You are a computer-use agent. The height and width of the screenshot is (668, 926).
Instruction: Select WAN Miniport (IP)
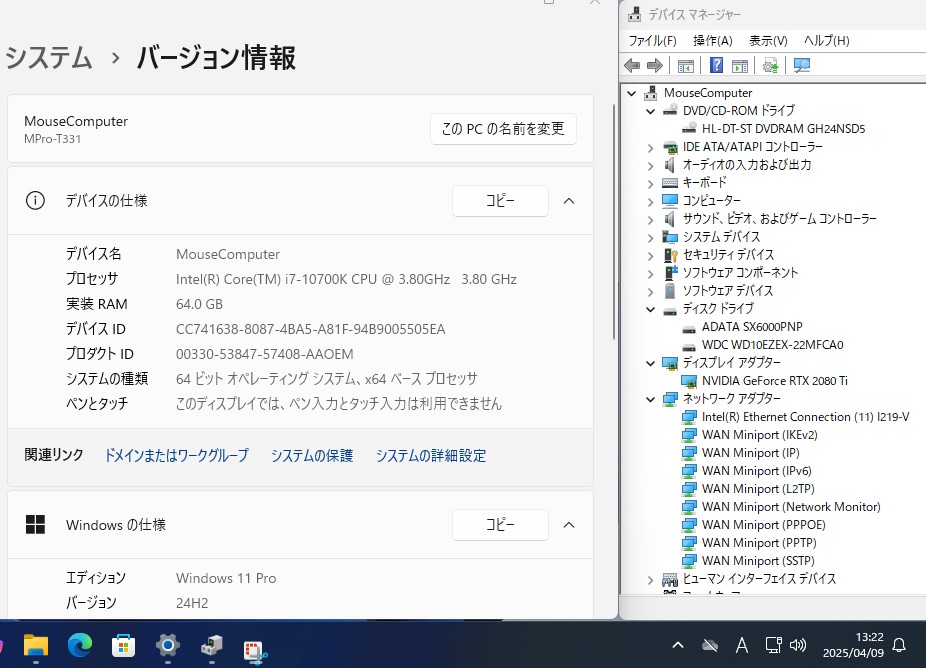pos(750,453)
